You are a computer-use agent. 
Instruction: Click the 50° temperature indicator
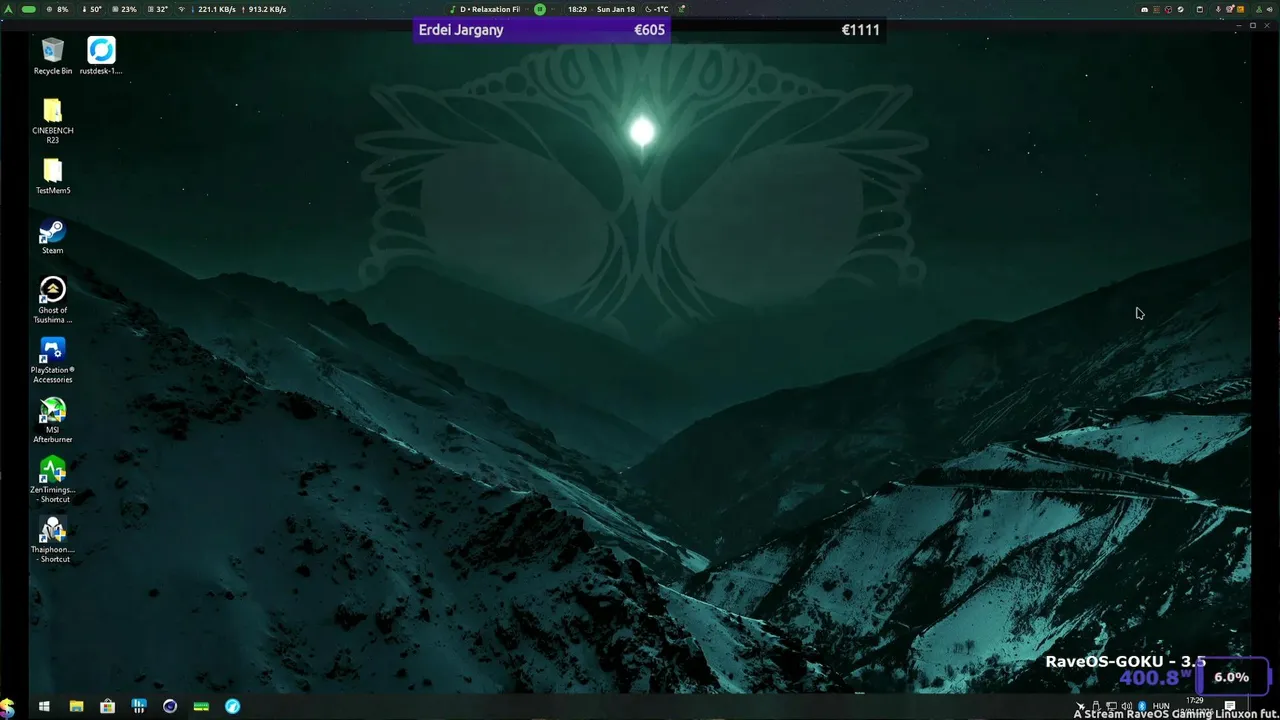pyautogui.click(x=92, y=9)
